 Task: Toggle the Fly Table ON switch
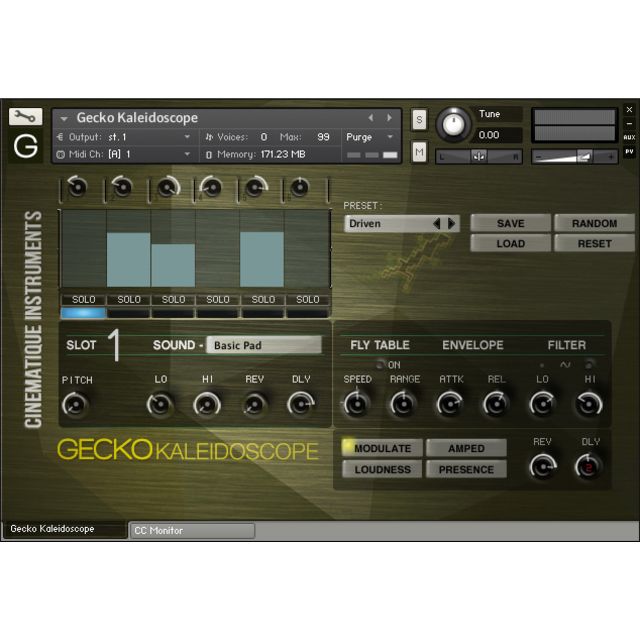coord(380,364)
